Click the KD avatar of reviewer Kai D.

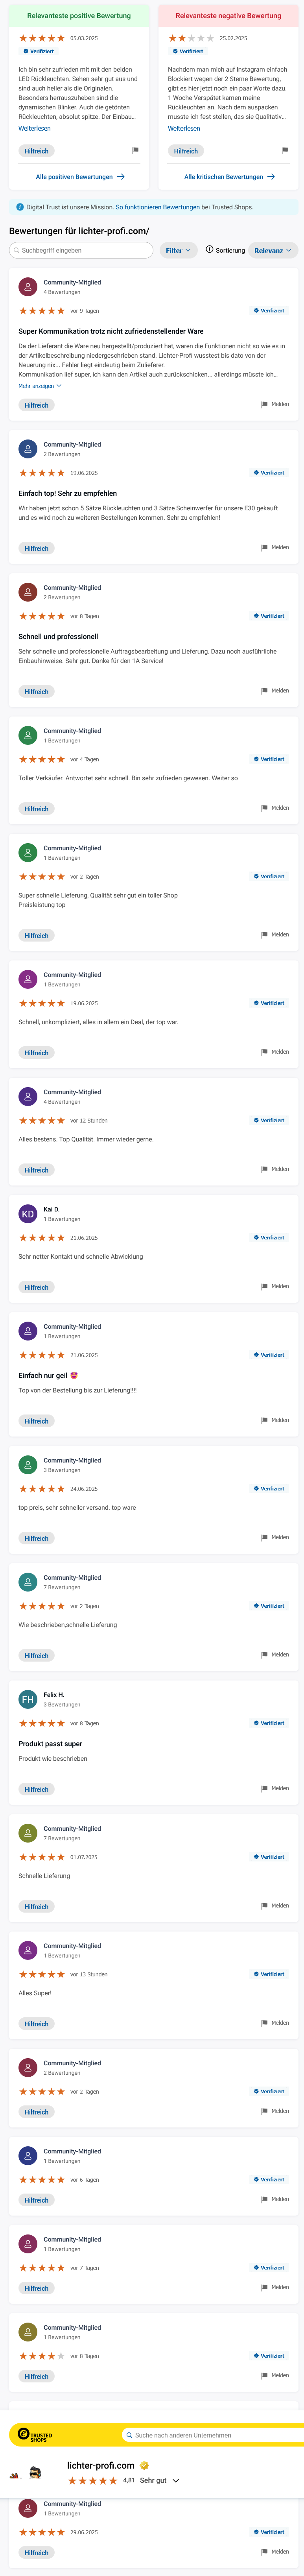[x=28, y=1214]
